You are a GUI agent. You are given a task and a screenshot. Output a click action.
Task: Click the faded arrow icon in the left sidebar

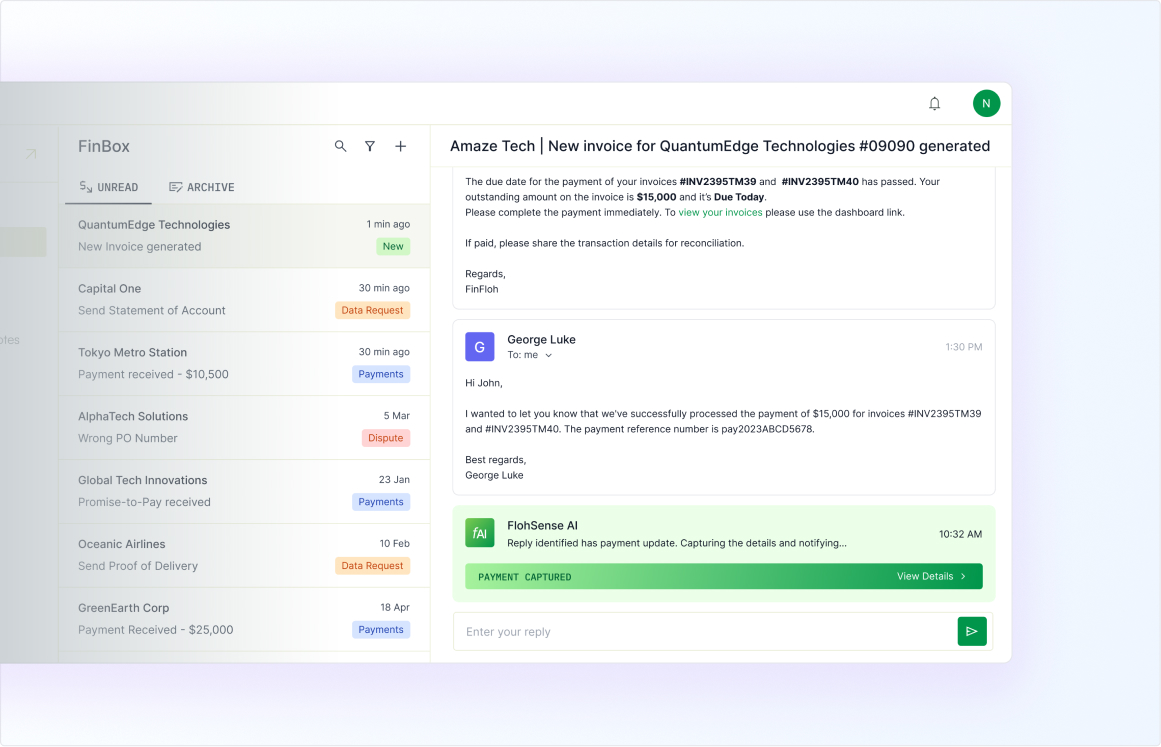30,154
